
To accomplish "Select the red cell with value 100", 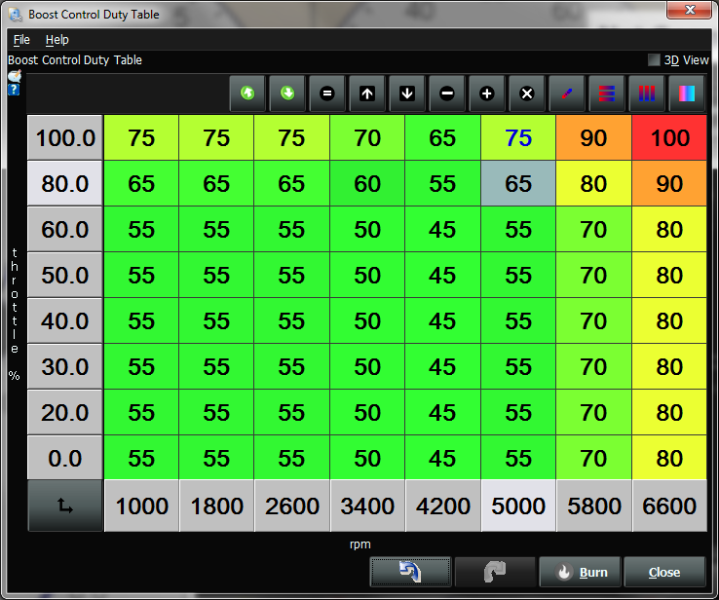I will (669, 138).
